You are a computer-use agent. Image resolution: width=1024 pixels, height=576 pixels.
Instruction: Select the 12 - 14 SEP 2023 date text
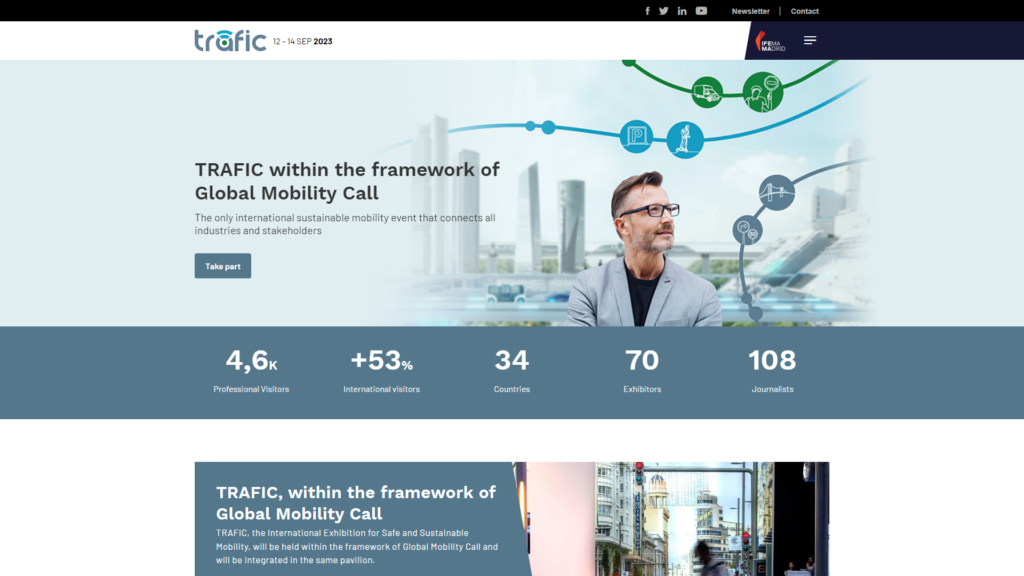302,41
